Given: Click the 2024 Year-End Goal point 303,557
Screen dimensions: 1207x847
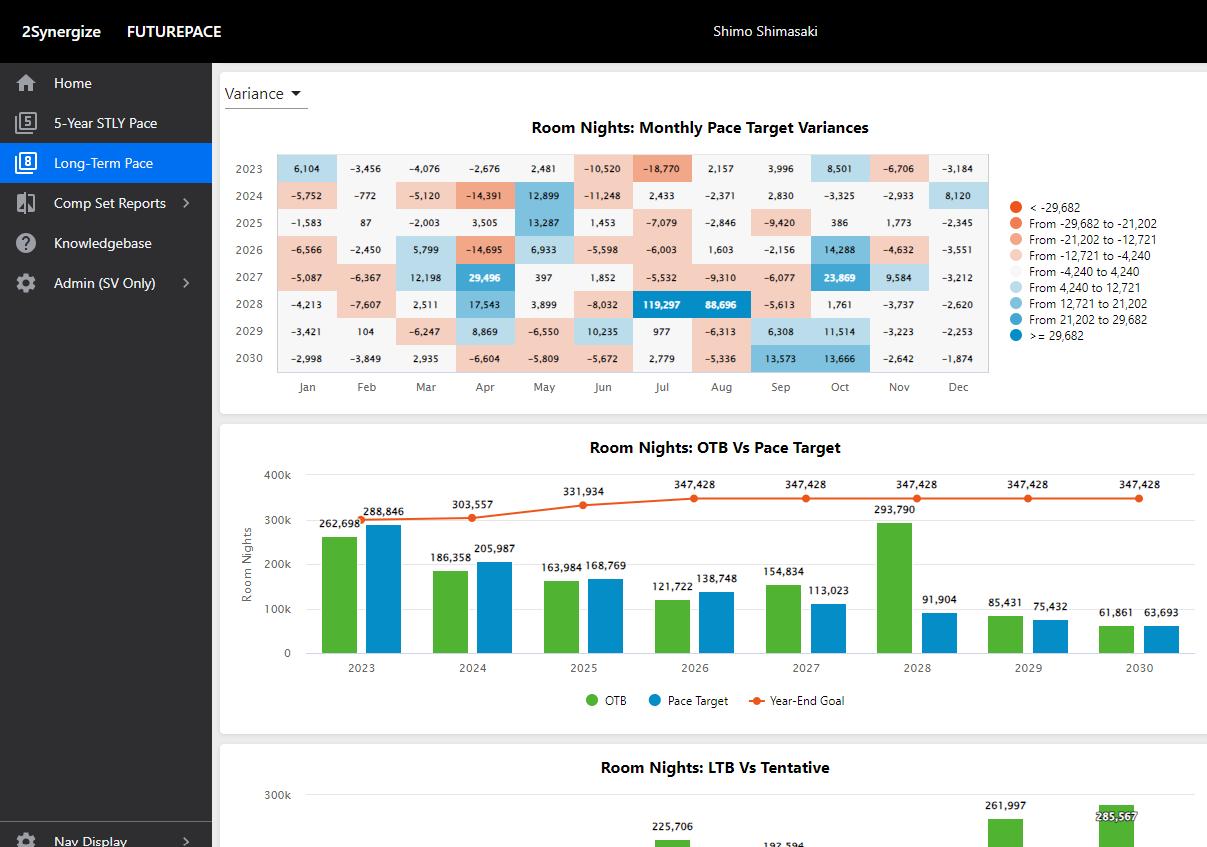Looking at the screenshot, I should [x=472, y=518].
